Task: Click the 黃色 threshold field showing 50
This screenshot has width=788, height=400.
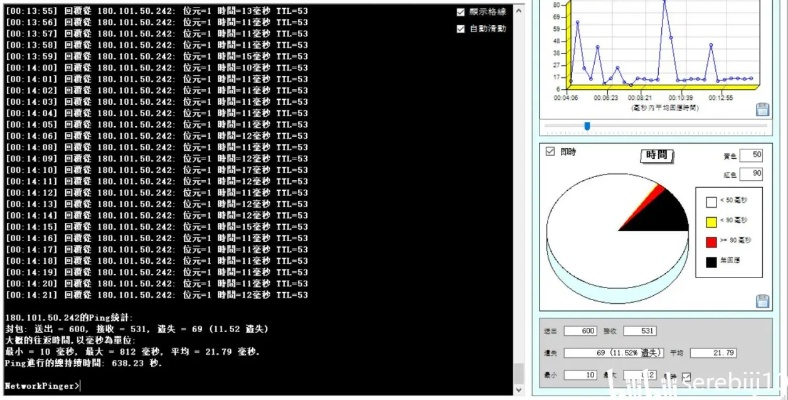Action: (750, 155)
